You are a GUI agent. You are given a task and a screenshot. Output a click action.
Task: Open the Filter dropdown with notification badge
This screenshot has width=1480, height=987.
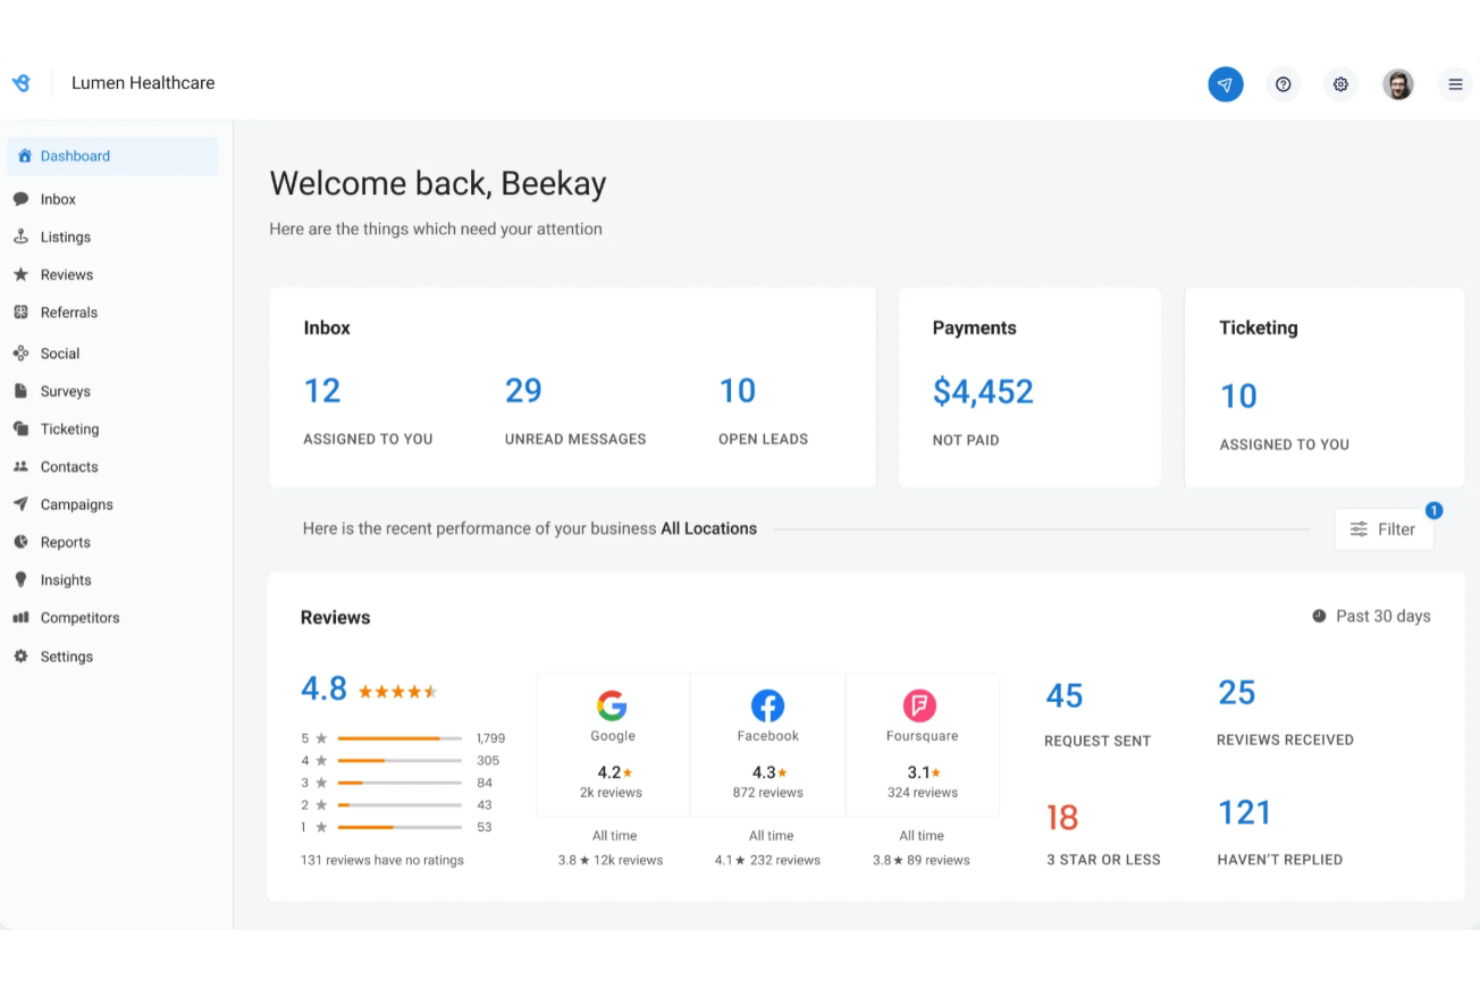[1384, 529]
